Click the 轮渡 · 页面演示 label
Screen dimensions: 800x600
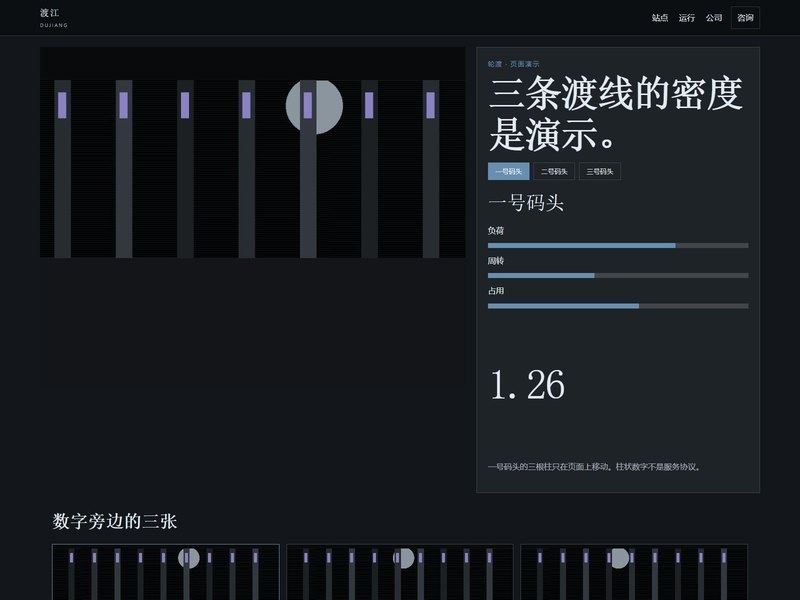tap(513, 64)
